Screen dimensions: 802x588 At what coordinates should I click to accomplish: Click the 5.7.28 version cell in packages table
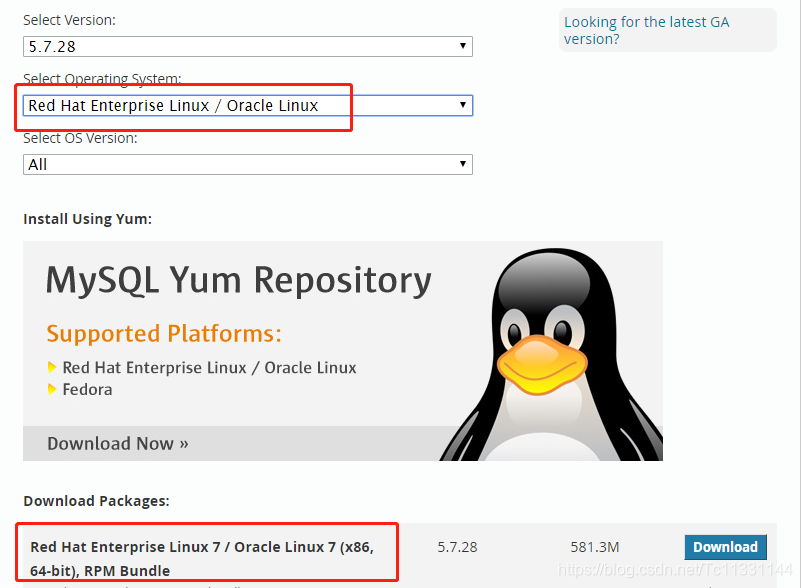pyautogui.click(x=457, y=547)
